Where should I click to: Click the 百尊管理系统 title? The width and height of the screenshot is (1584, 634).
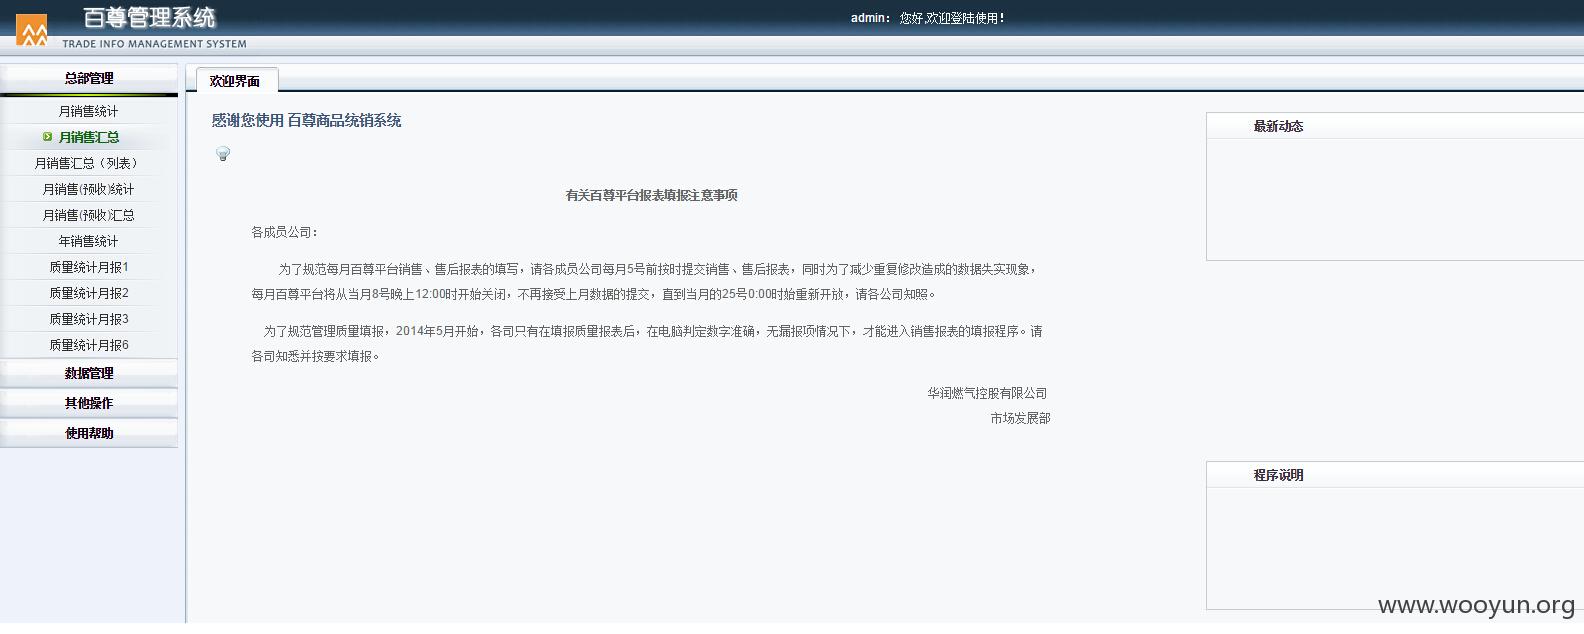(x=150, y=17)
